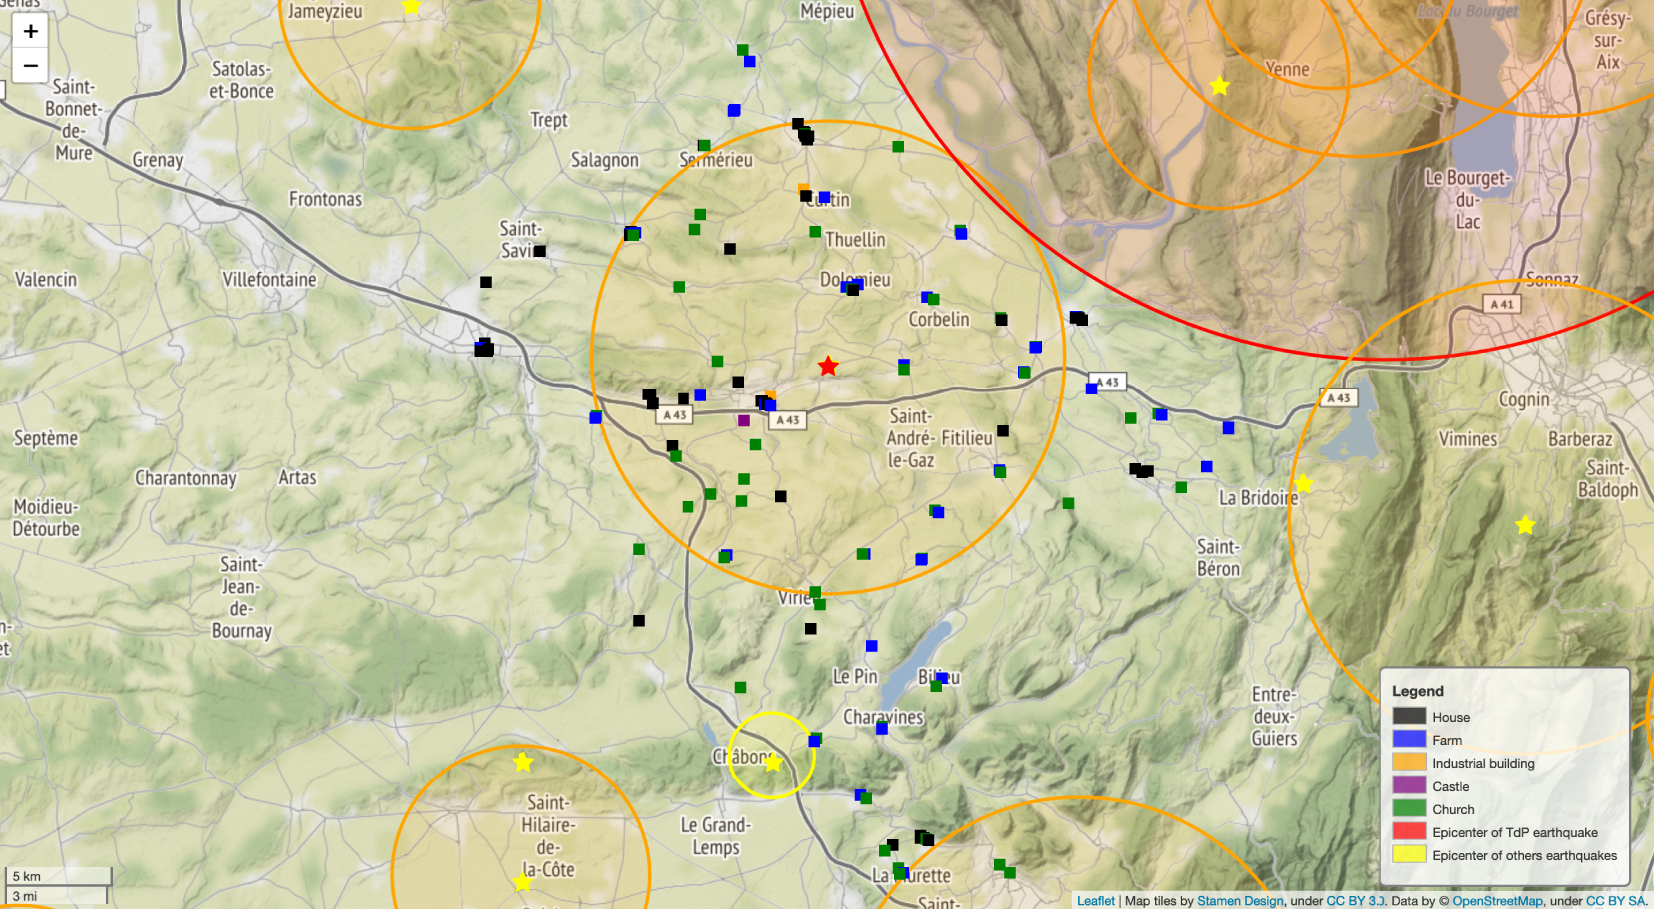Viewport: 1654px width, 909px height.
Task: Select black house marker right of Fitilieu
Action: (x=1003, y=431)
